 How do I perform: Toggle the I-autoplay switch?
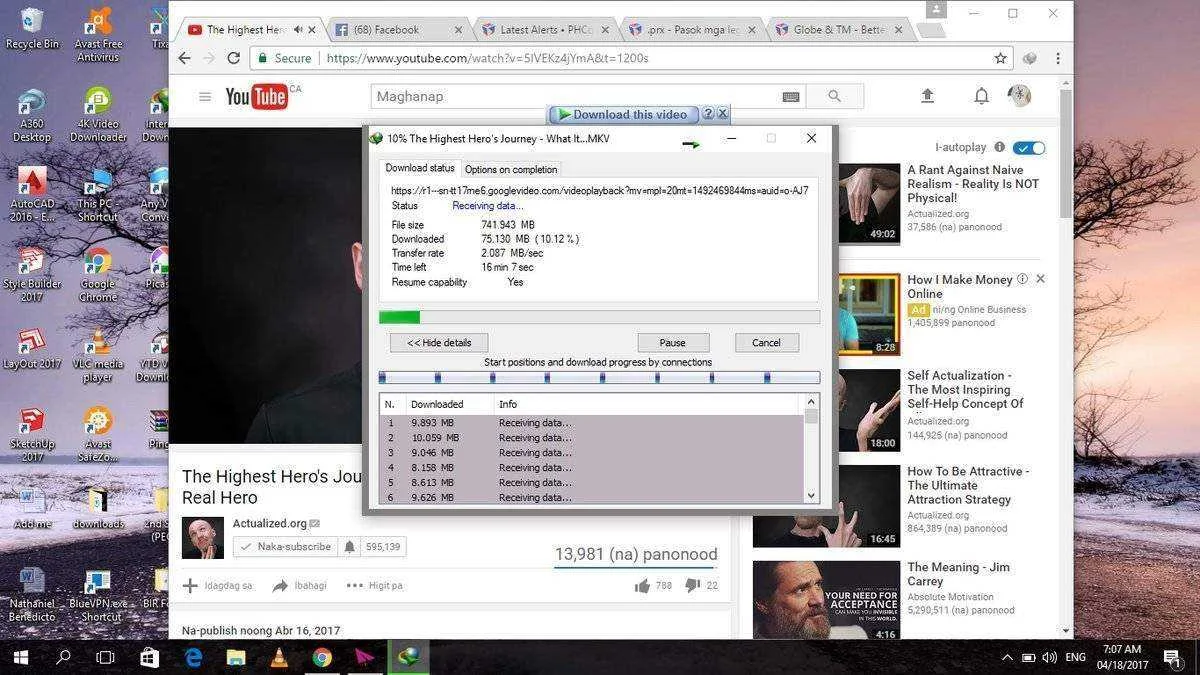click(x=1029, y=148)
